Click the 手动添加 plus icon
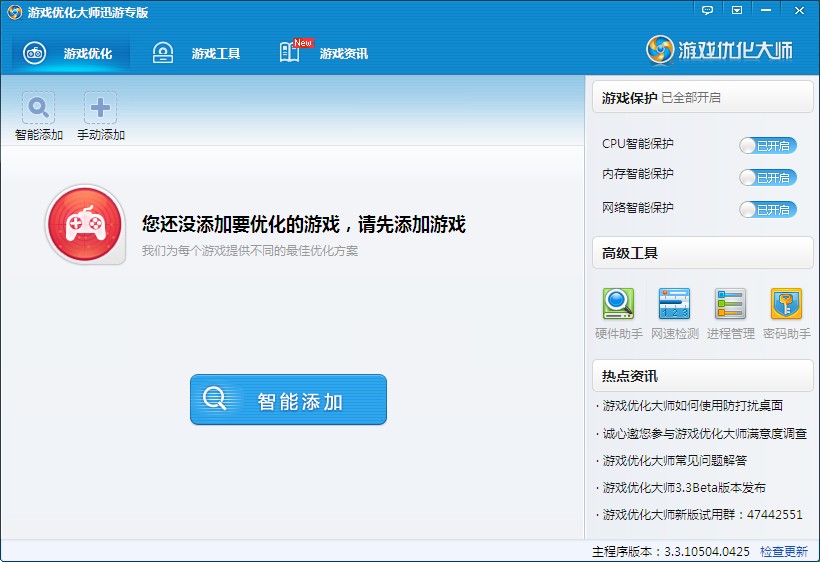 pyautogui.click(x=100, y=108)
